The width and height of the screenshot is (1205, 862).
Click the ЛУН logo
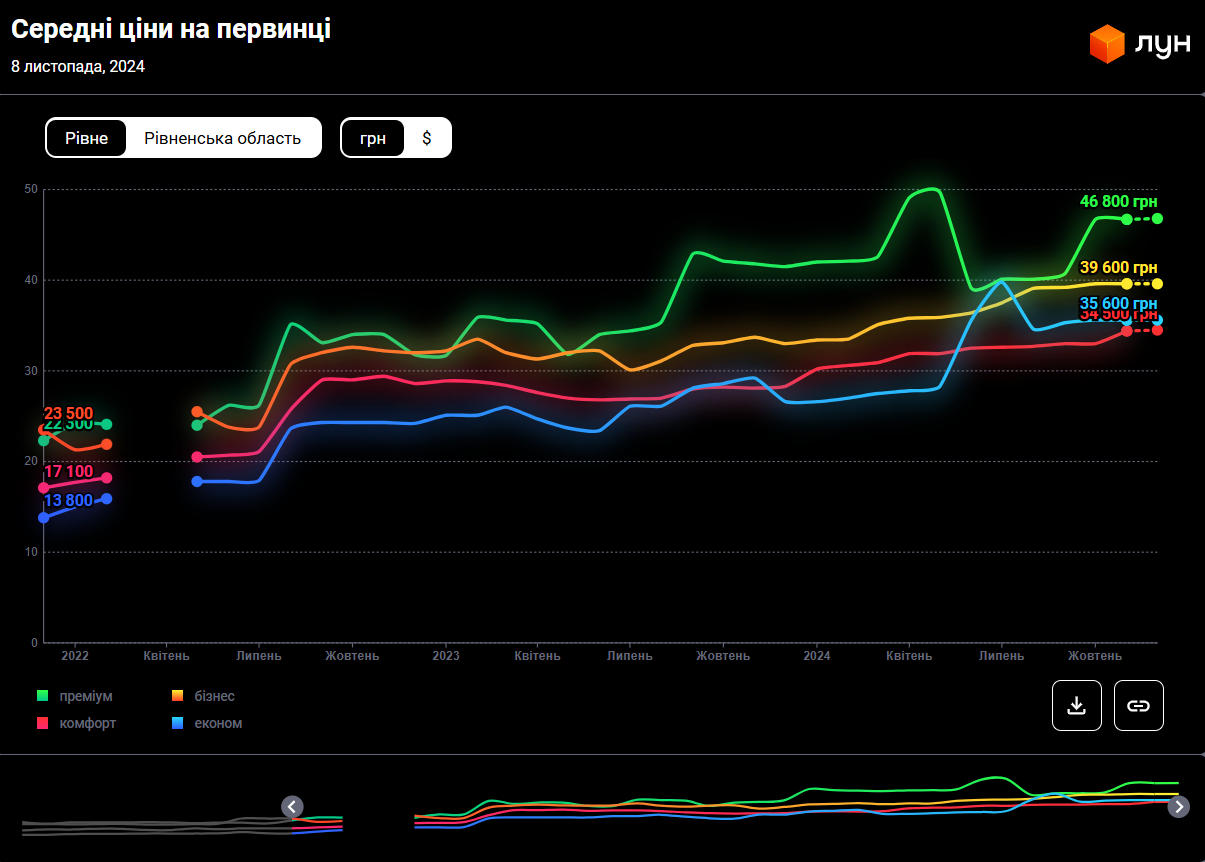(x=1140, y=44)
